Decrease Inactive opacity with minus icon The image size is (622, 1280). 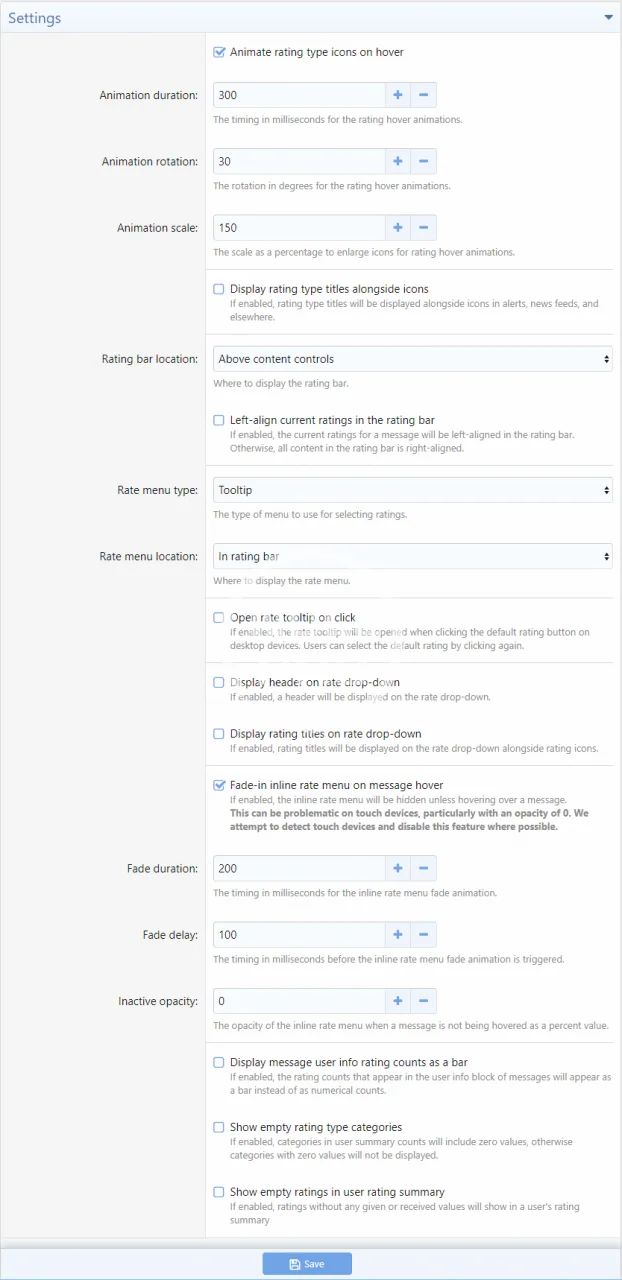(x=423, y=1000)
